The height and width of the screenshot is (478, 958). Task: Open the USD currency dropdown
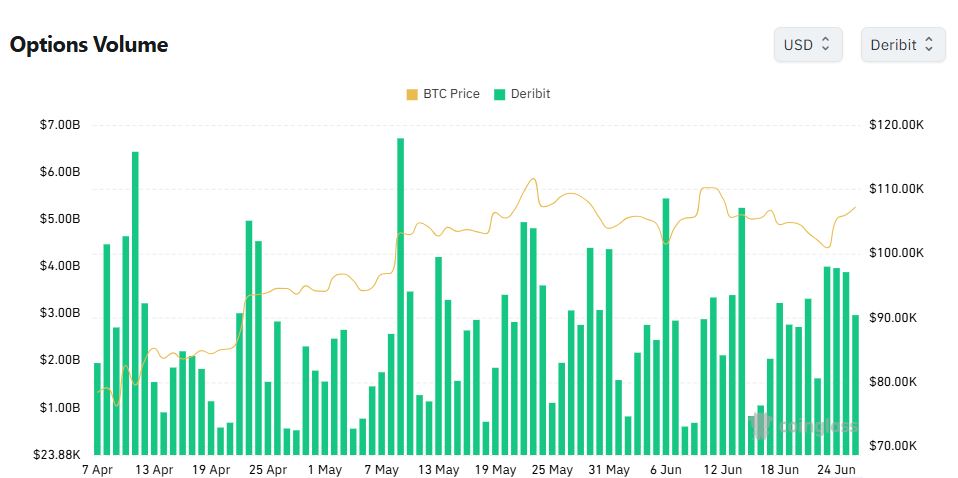(x=808, y=45)
